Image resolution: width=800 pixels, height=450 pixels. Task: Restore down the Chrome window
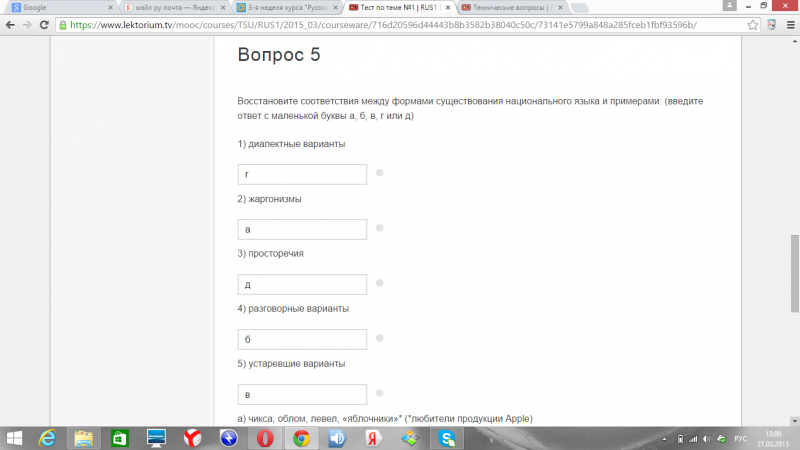[764, 6]
